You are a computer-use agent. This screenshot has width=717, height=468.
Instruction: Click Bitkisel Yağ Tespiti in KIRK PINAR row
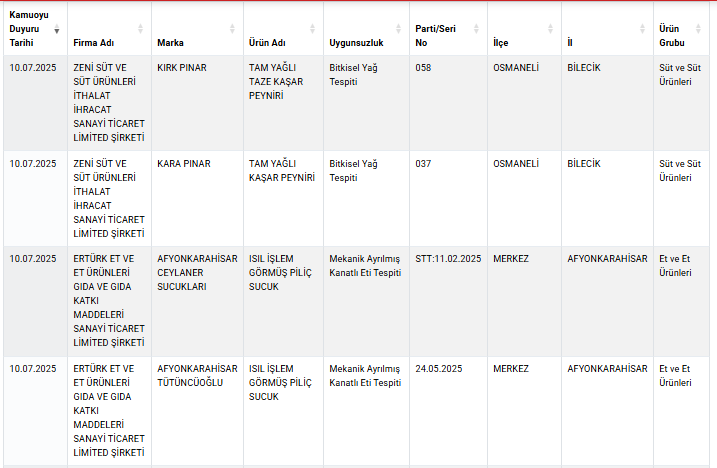[353, 75]
